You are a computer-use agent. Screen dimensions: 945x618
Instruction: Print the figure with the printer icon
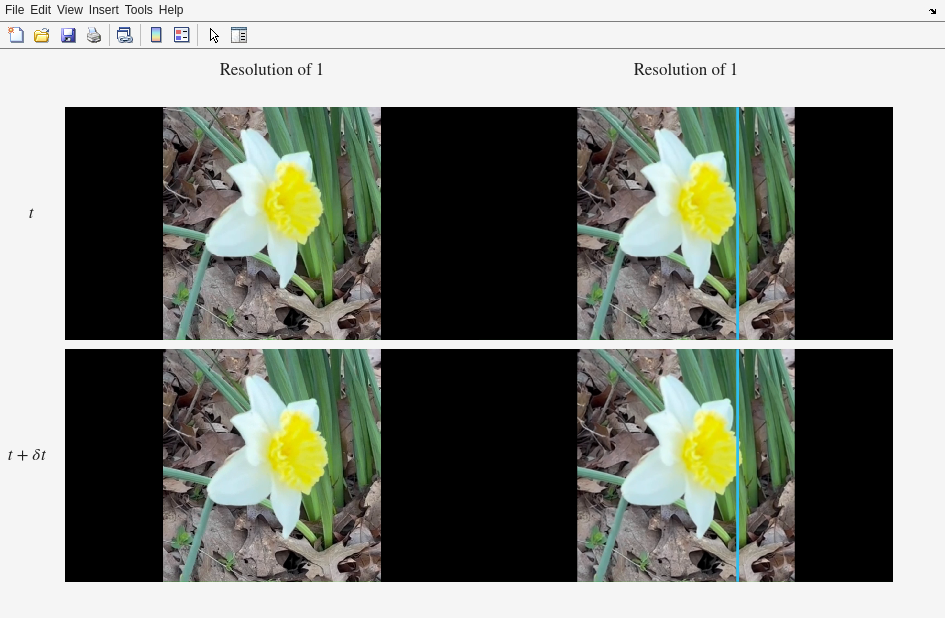(x=94, y=35)
